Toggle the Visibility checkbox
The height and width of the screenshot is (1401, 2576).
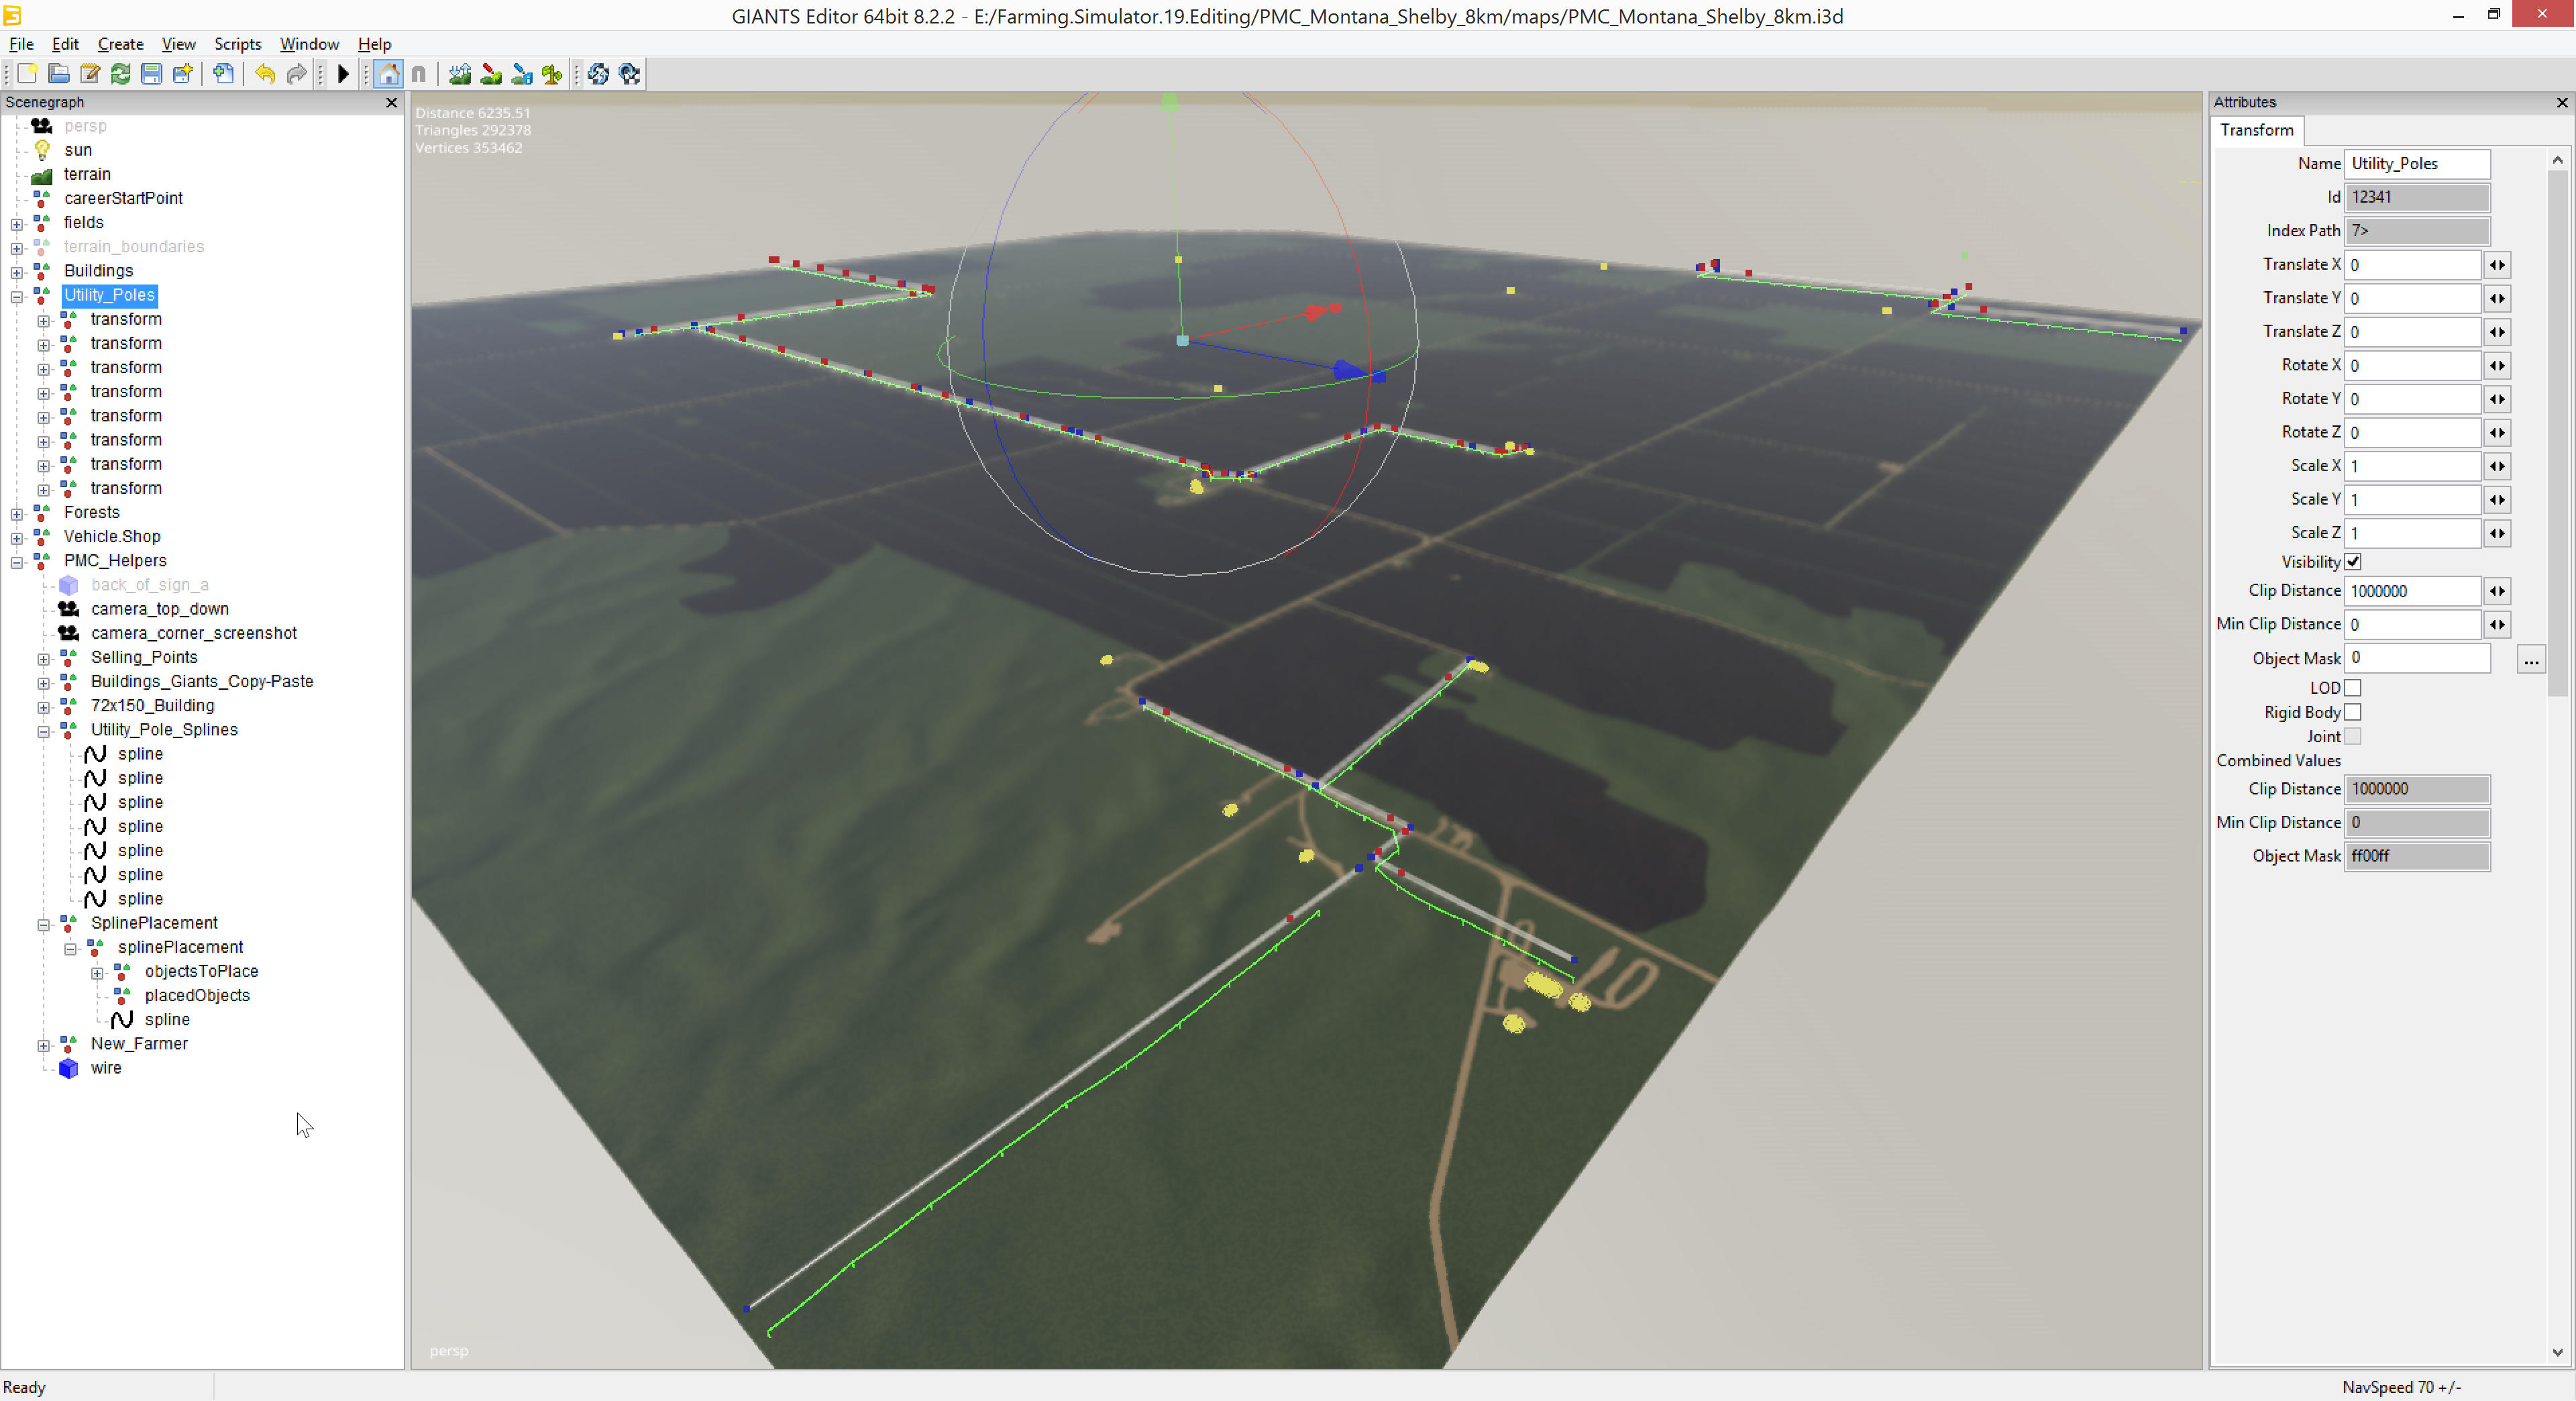coord(2353,562)
